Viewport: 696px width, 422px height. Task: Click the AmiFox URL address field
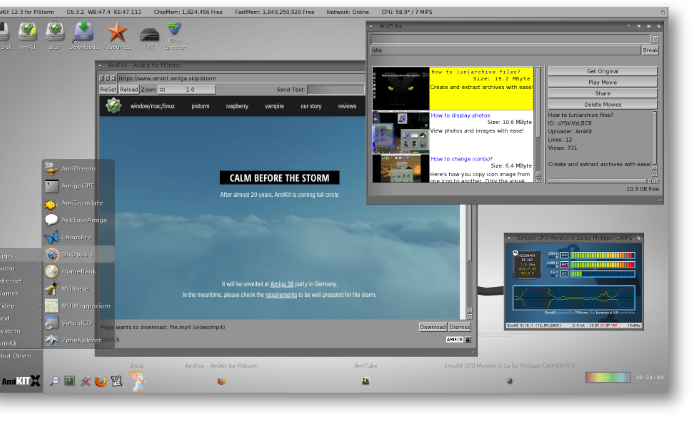coord(241,79)
